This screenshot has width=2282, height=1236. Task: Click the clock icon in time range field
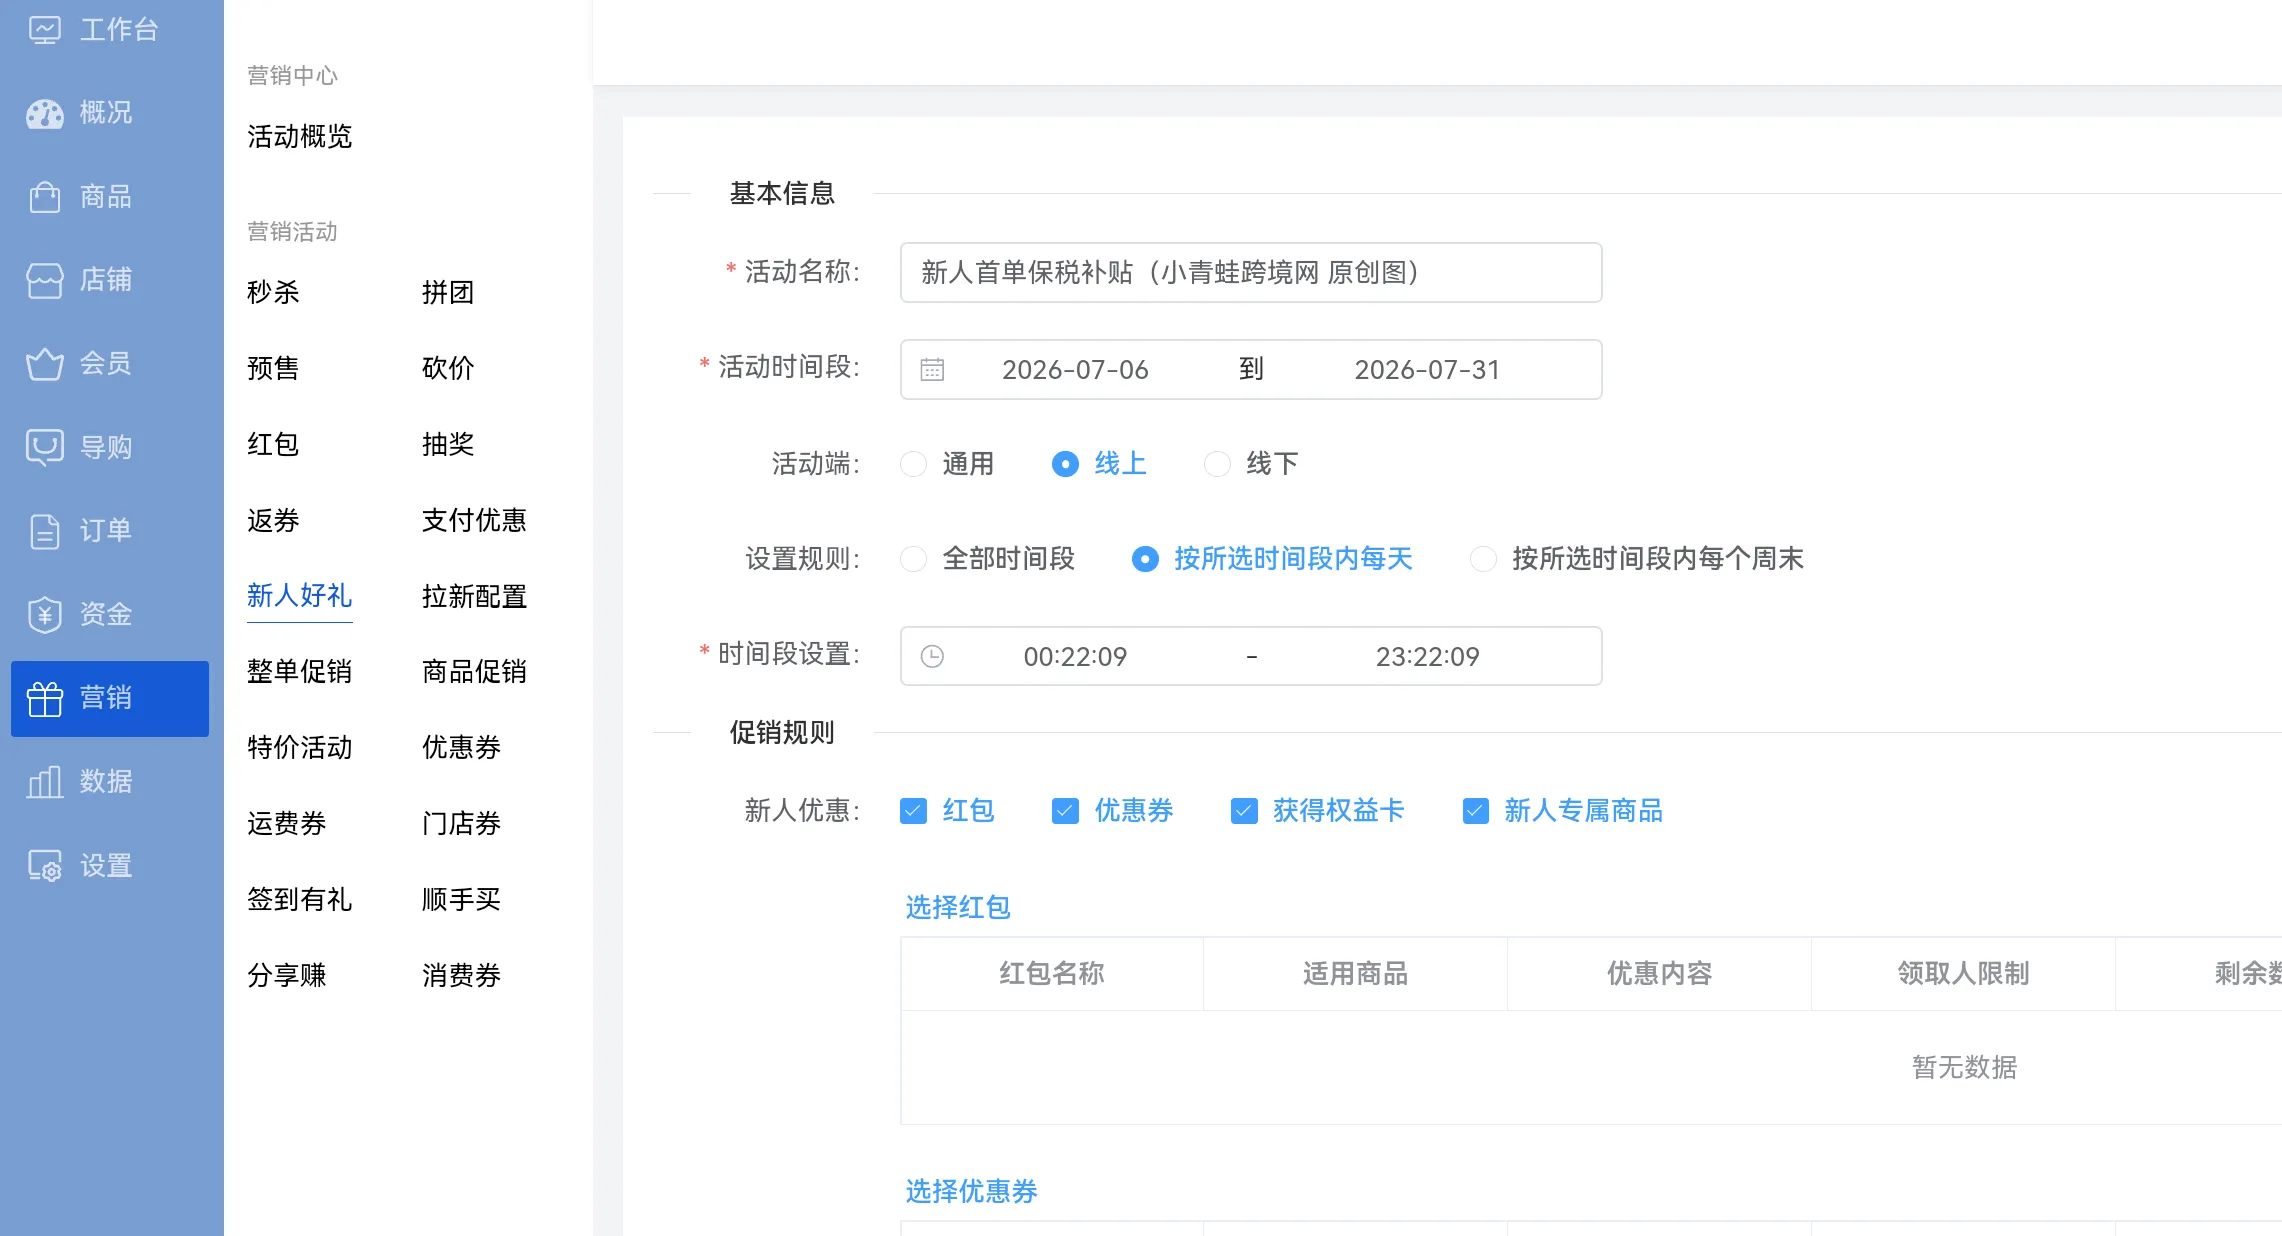click(x=932, y=657)
